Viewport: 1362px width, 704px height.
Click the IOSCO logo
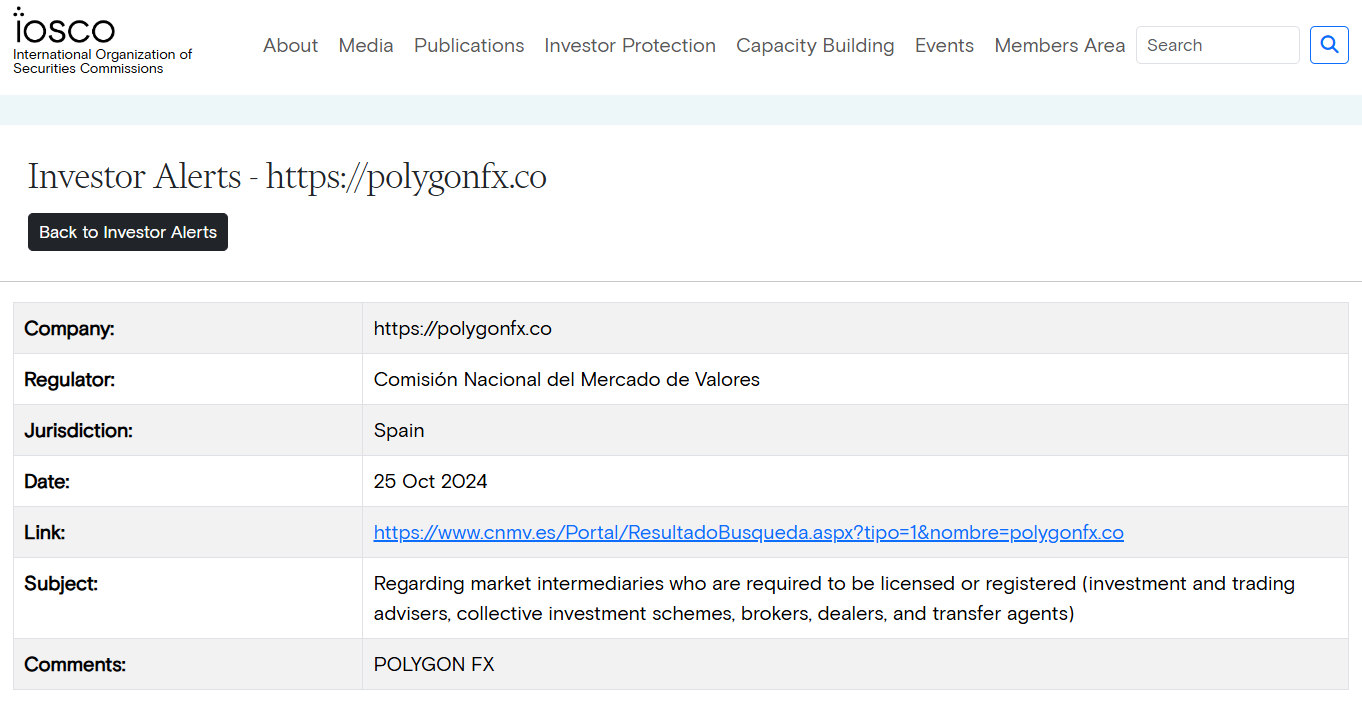click(x=64, y=28)
